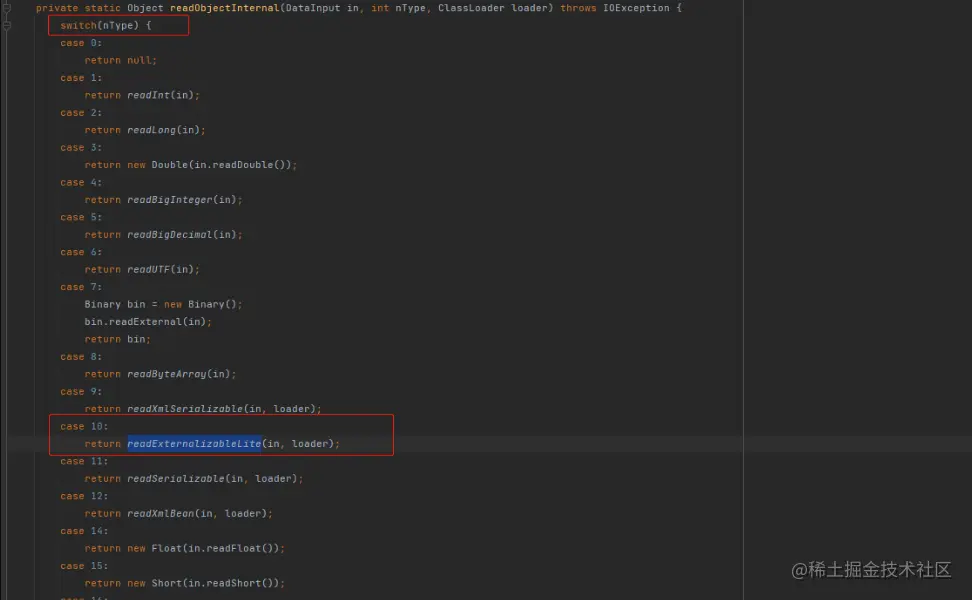The image size is (972, 600).
Task: Click the new Double(in.readDouble()) expression
Action: 210,165
